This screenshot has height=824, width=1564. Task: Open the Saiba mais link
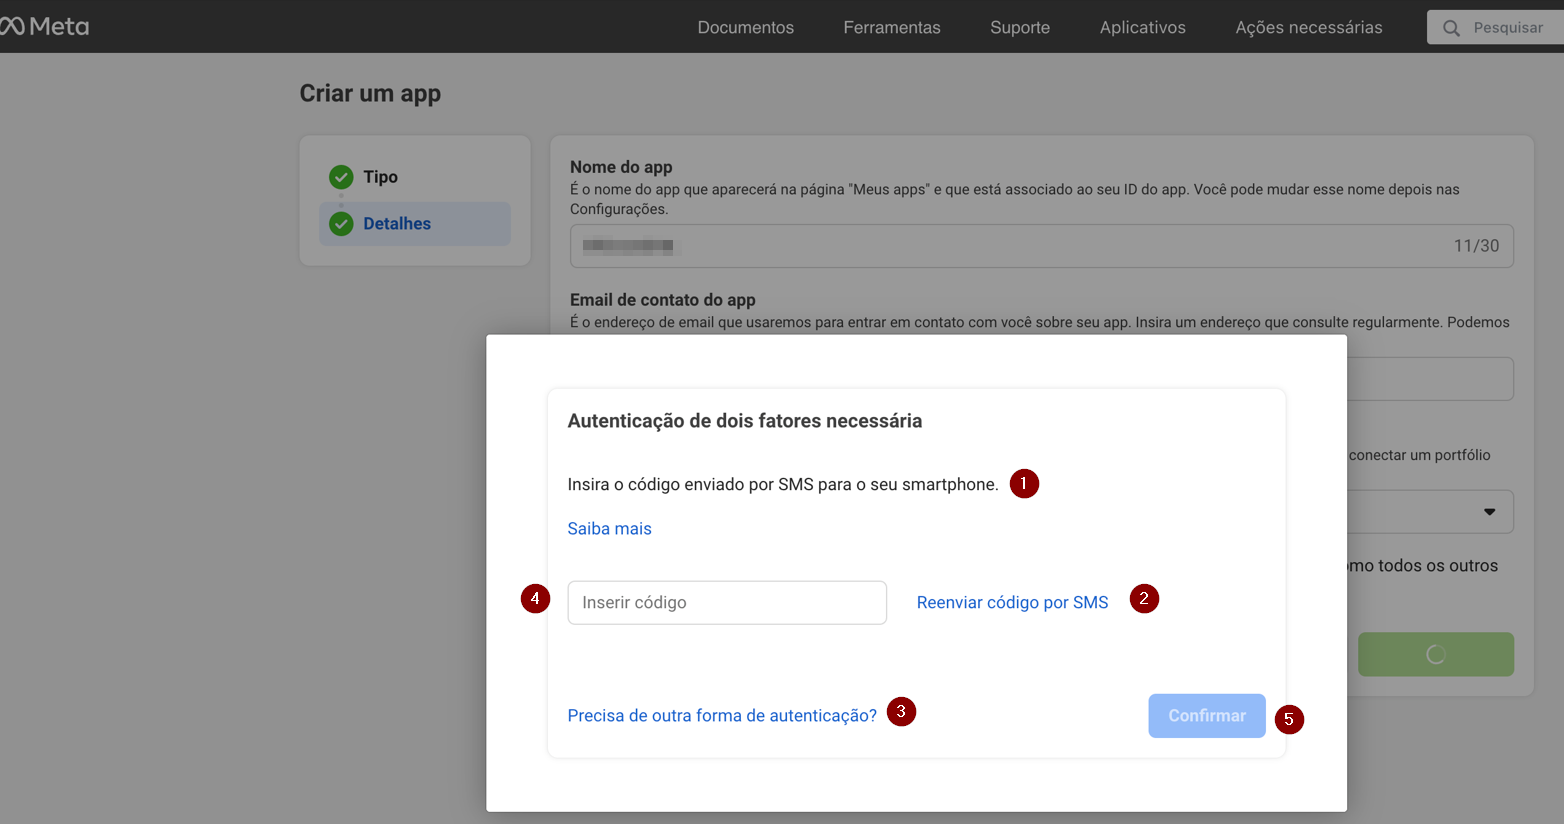point(609,529)
